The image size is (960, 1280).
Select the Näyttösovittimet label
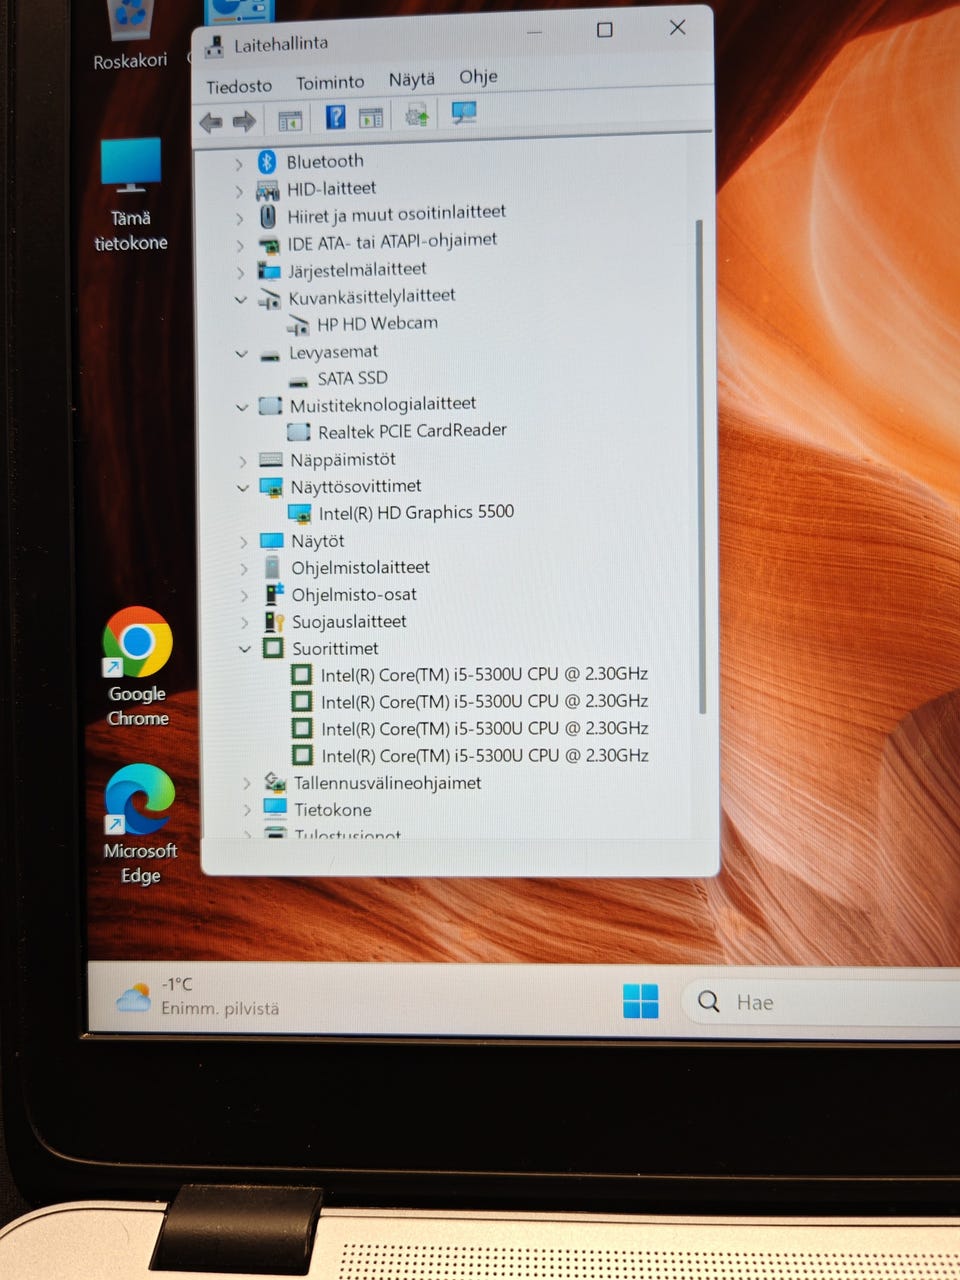coord(356,487)
